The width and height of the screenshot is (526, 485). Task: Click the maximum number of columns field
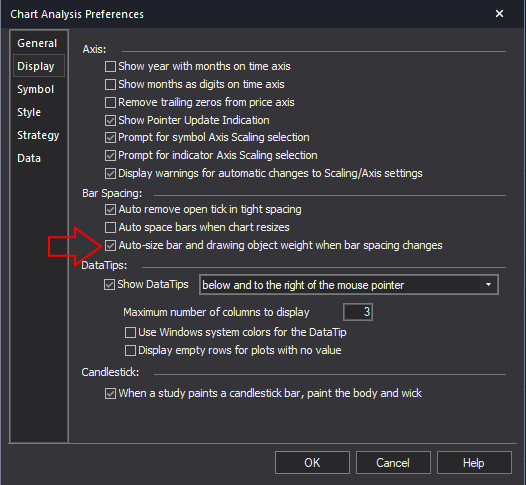[358, 312]
